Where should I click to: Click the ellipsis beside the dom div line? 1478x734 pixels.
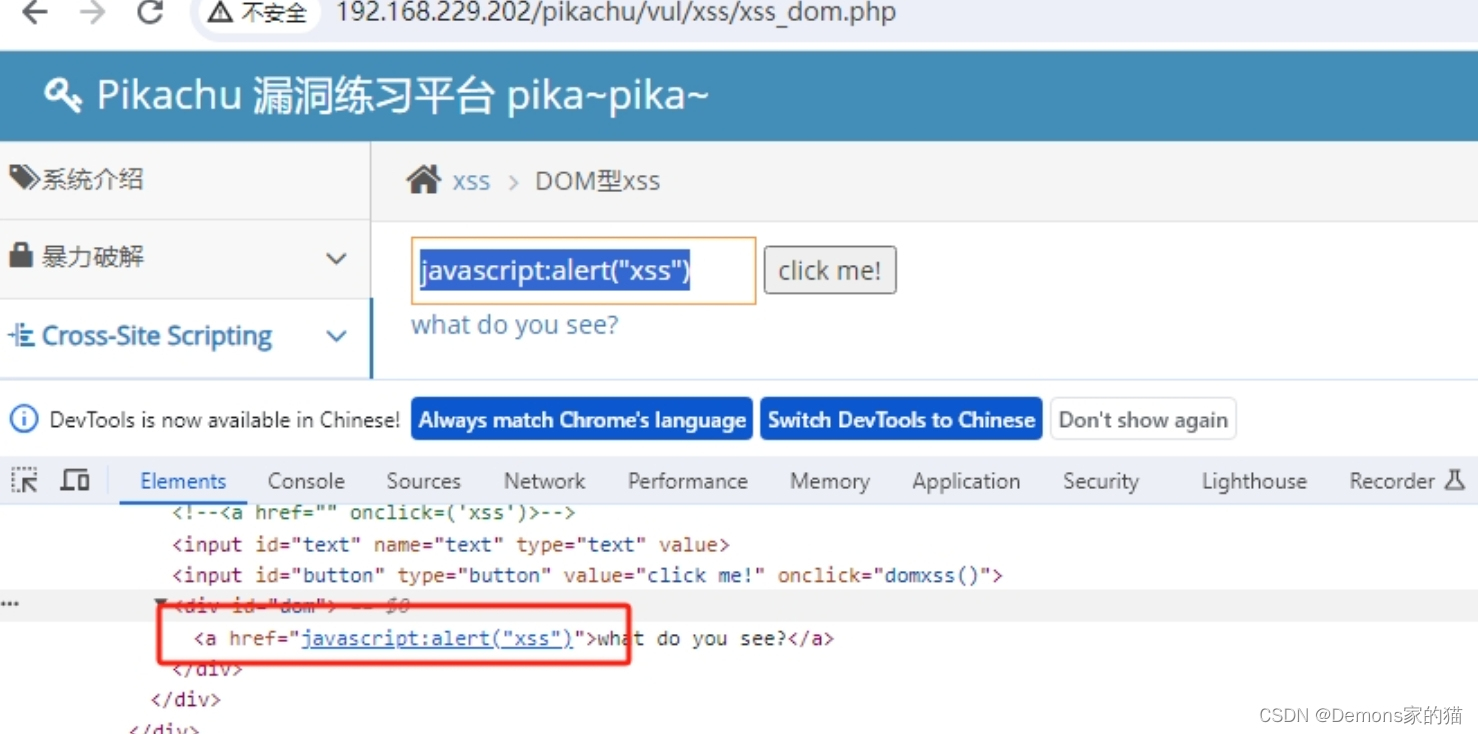tap(10, 605)
